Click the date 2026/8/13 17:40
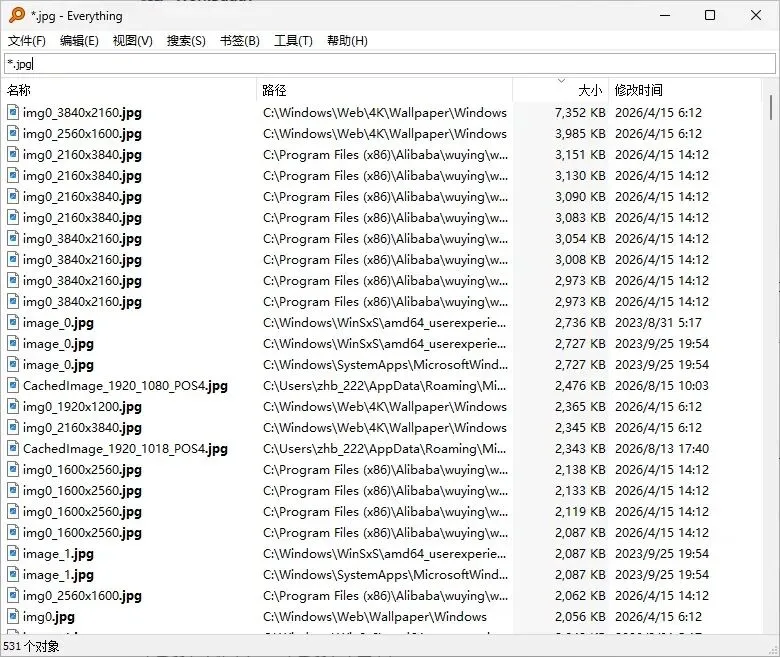780x657 pixels. coord(662,449)
